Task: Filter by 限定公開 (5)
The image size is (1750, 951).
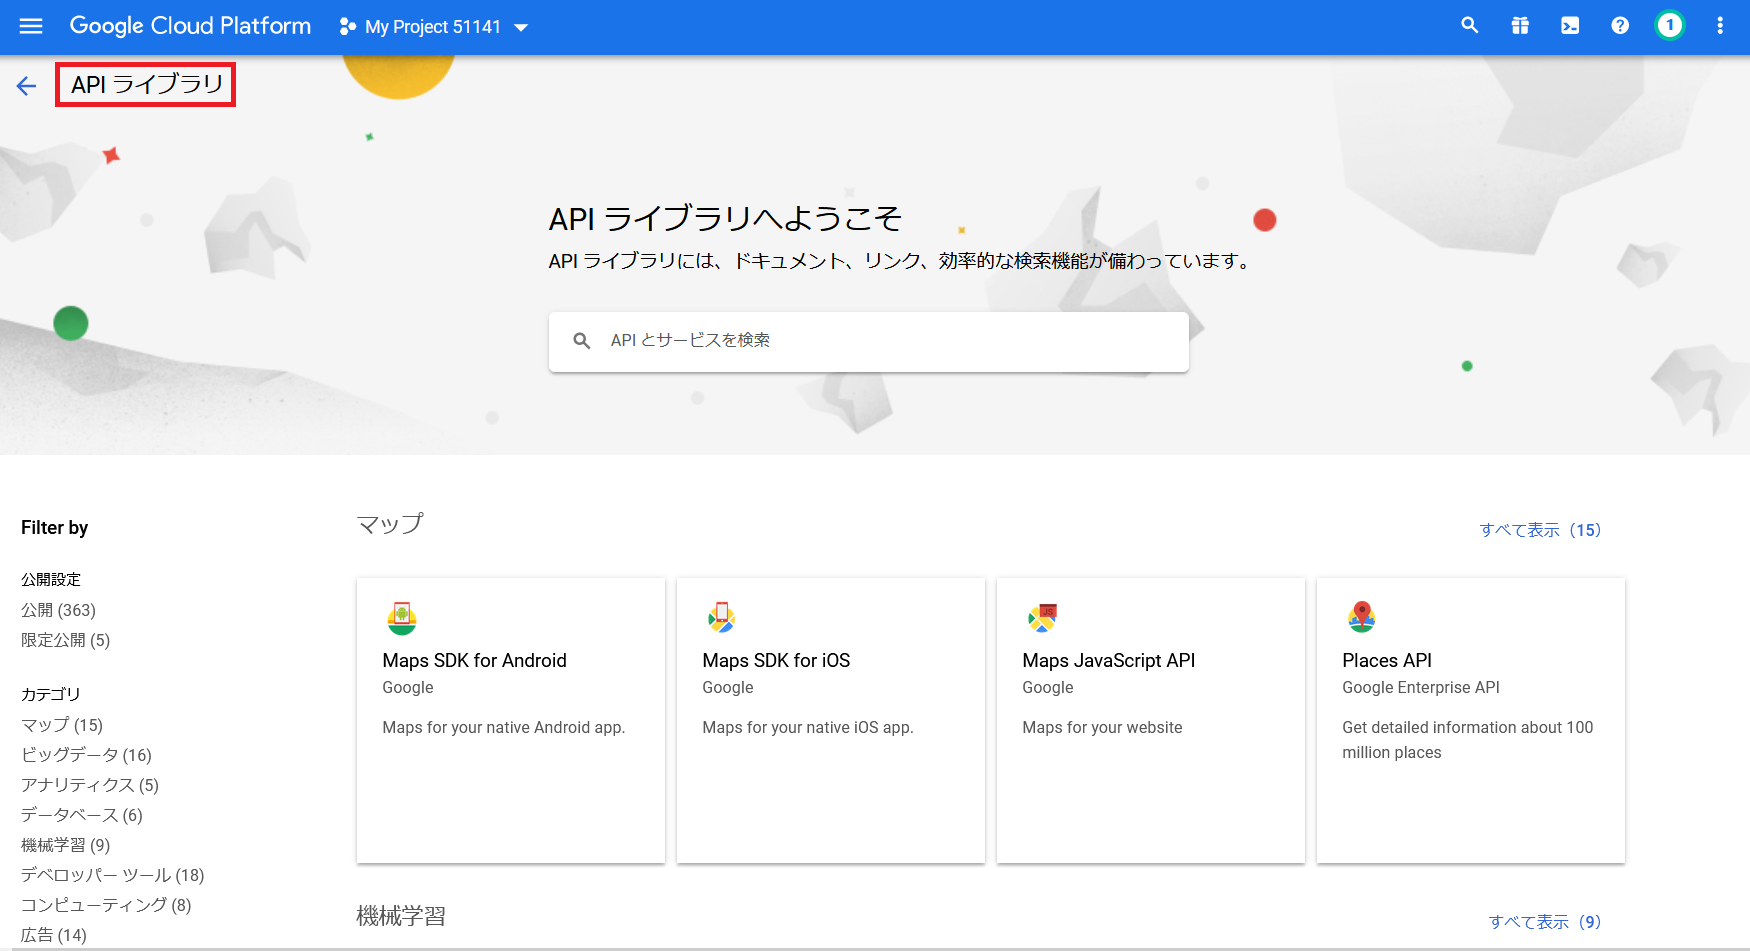Action: tap(66, 640)
